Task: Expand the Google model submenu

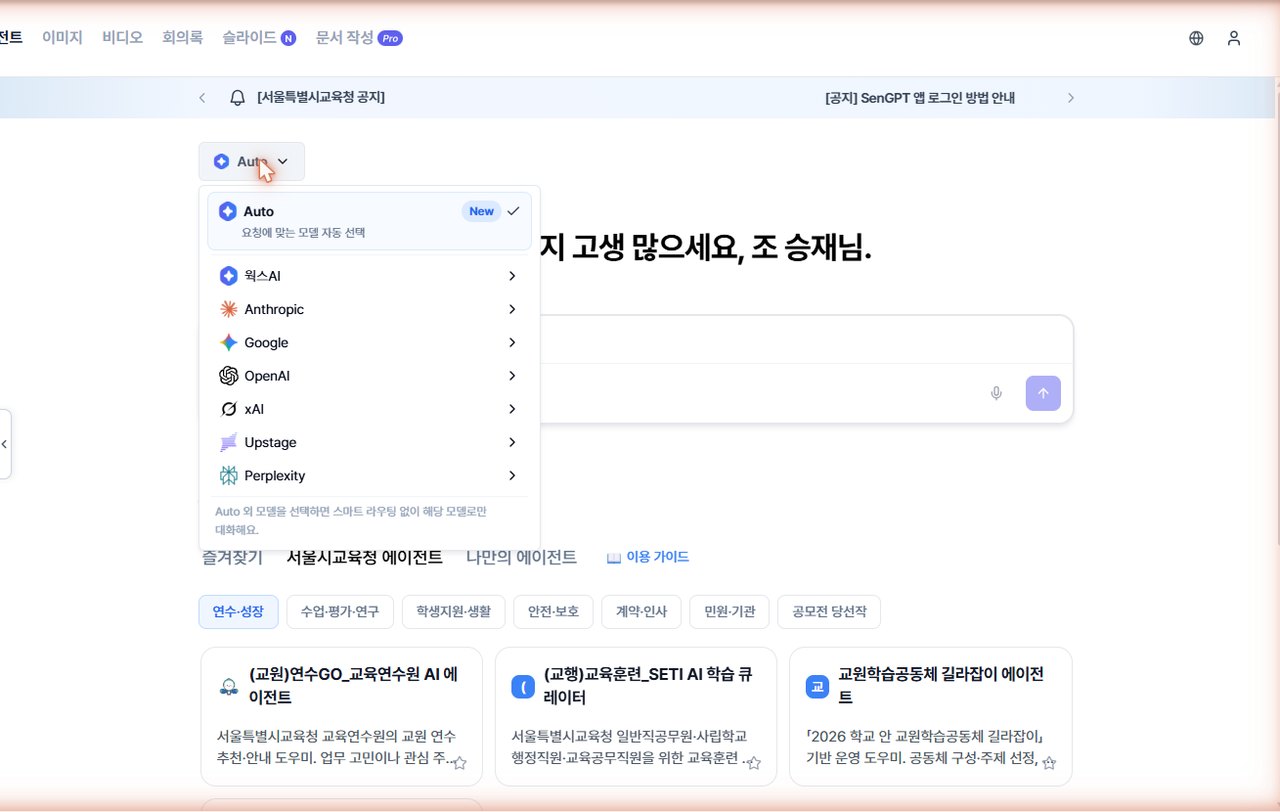Action: [x=370, y=342]
